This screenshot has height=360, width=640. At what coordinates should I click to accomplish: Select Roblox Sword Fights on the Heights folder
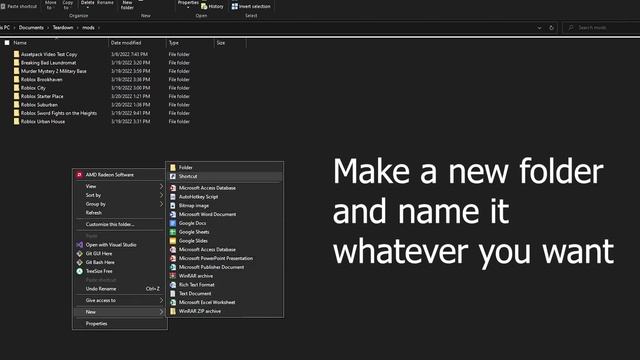pyautogui.click(x=59, y=113)
